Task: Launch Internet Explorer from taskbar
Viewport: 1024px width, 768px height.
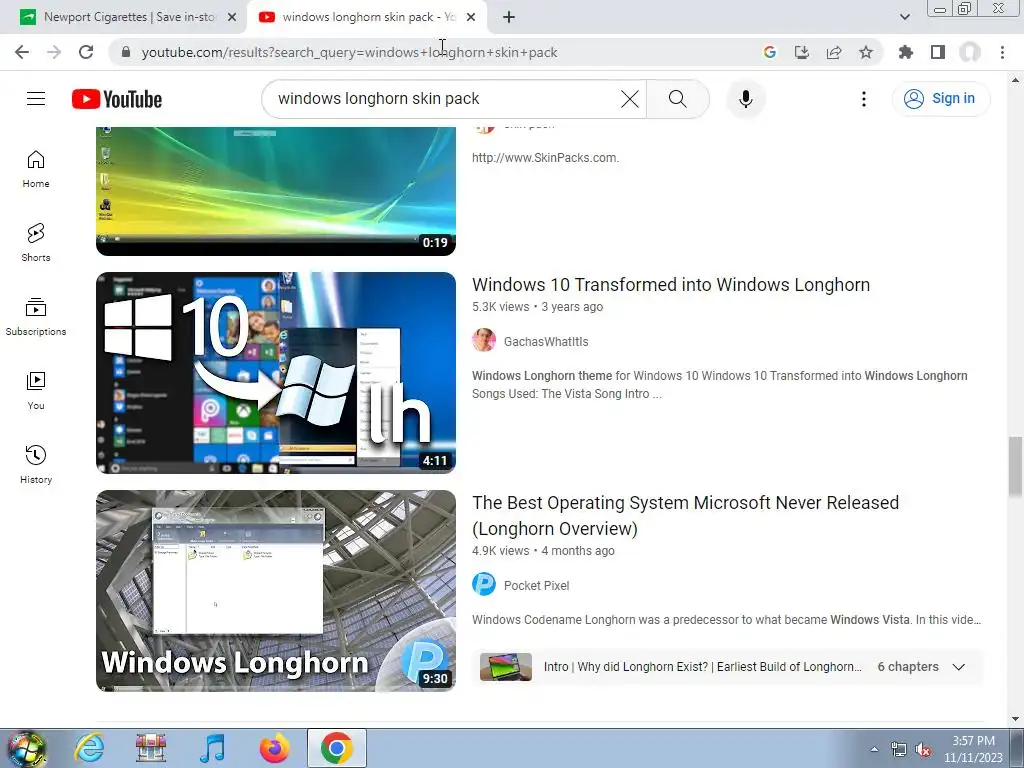Action: [x=89, y=748]
